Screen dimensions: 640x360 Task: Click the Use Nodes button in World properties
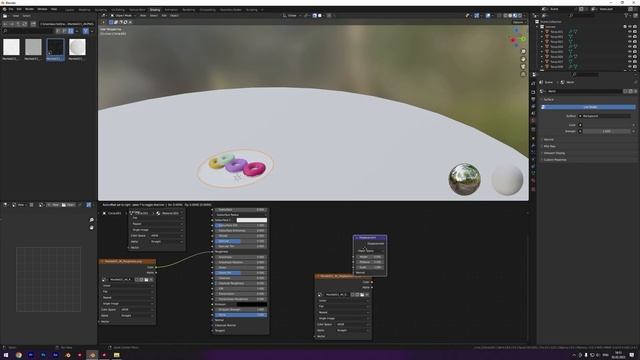[x=588, y=107]
